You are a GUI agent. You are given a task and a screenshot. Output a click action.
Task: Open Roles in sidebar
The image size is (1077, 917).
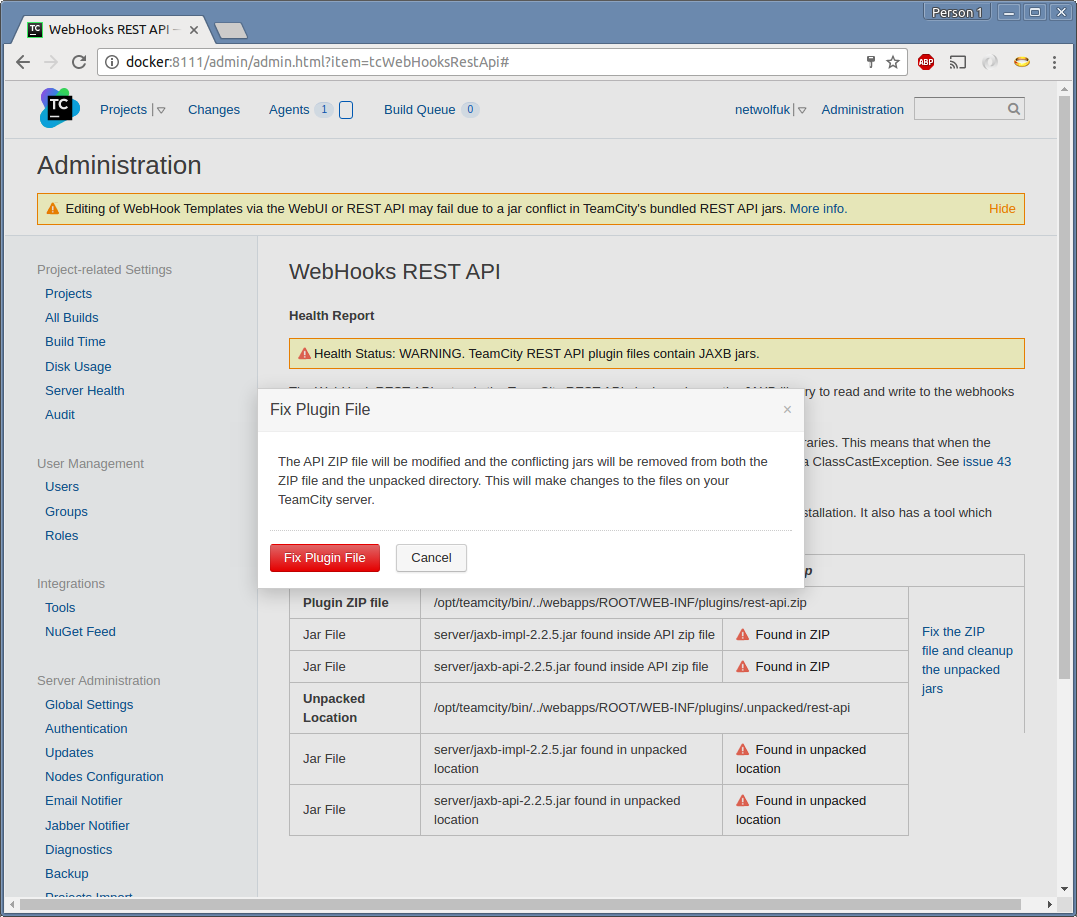pos(61,535)
